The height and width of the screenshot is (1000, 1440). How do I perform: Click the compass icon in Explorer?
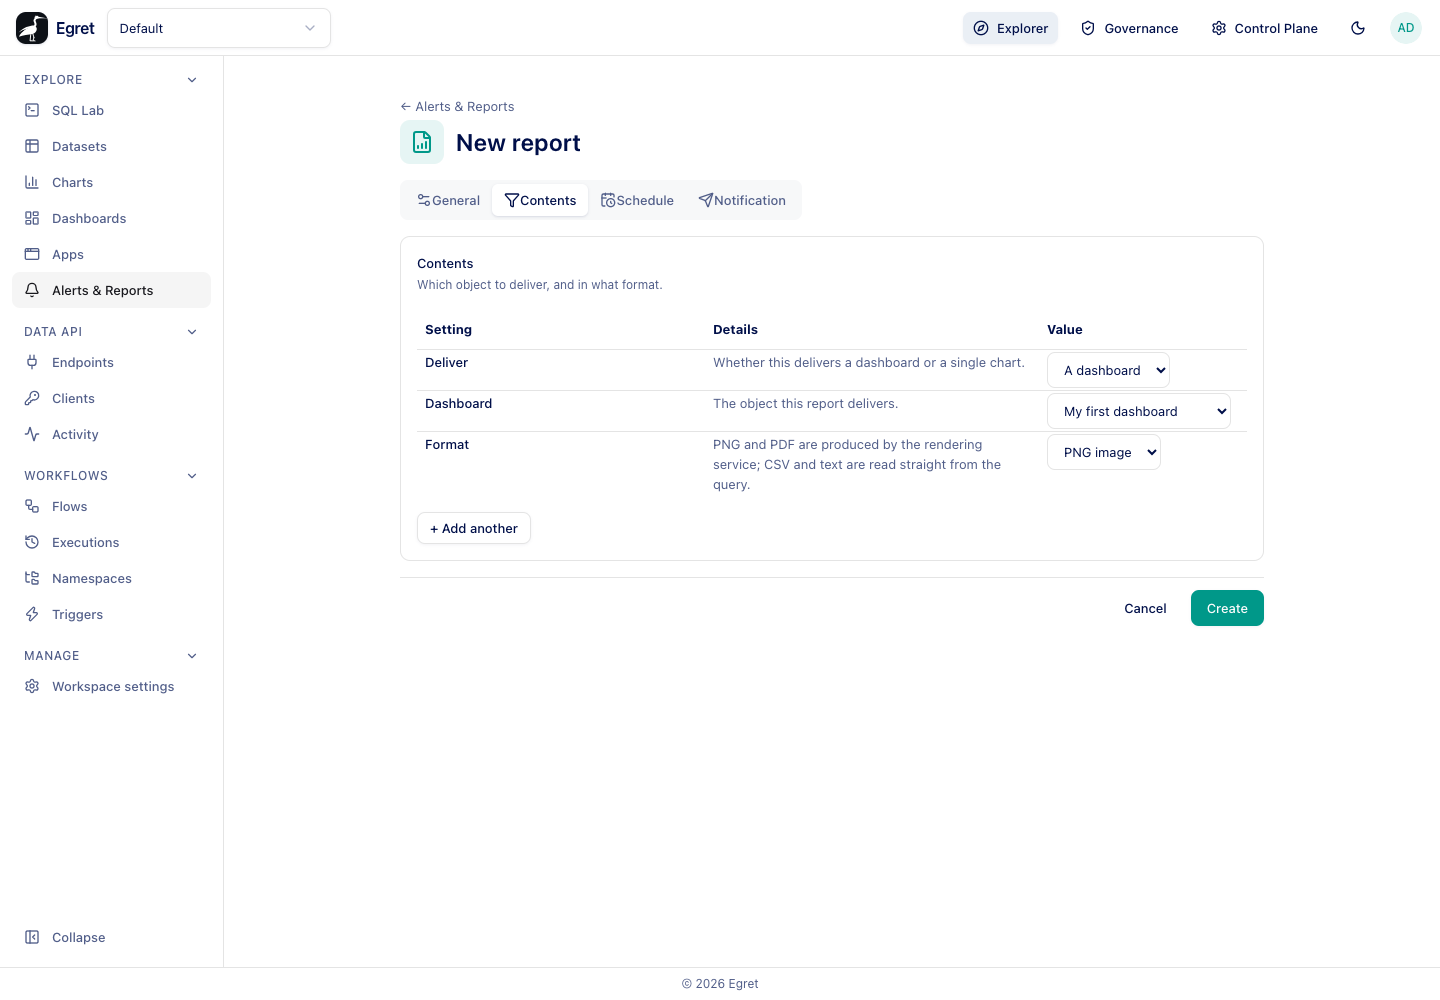click(981, 28)
